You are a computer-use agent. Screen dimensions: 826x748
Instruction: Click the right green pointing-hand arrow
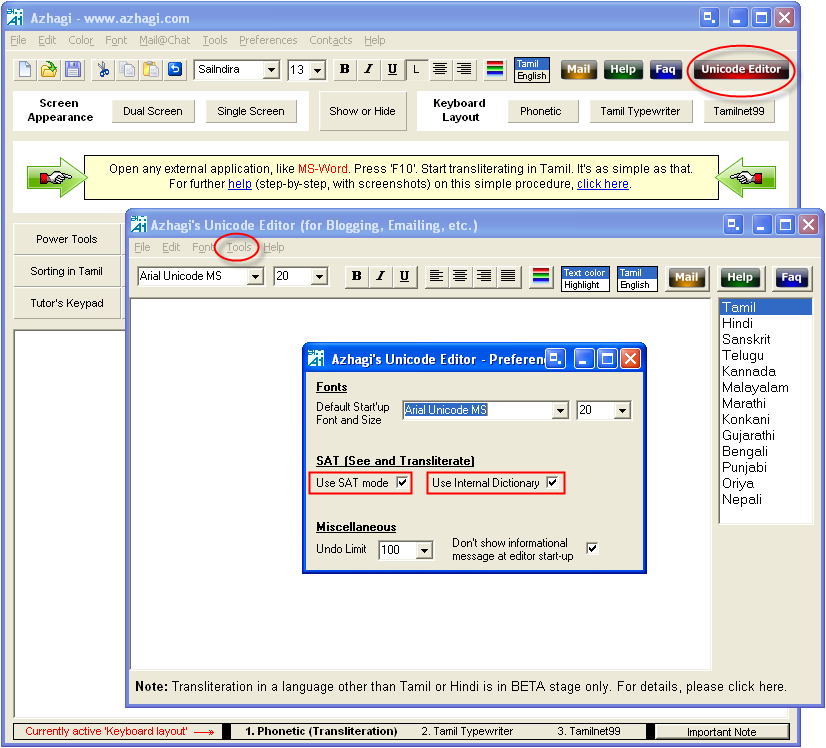point(745,178)
